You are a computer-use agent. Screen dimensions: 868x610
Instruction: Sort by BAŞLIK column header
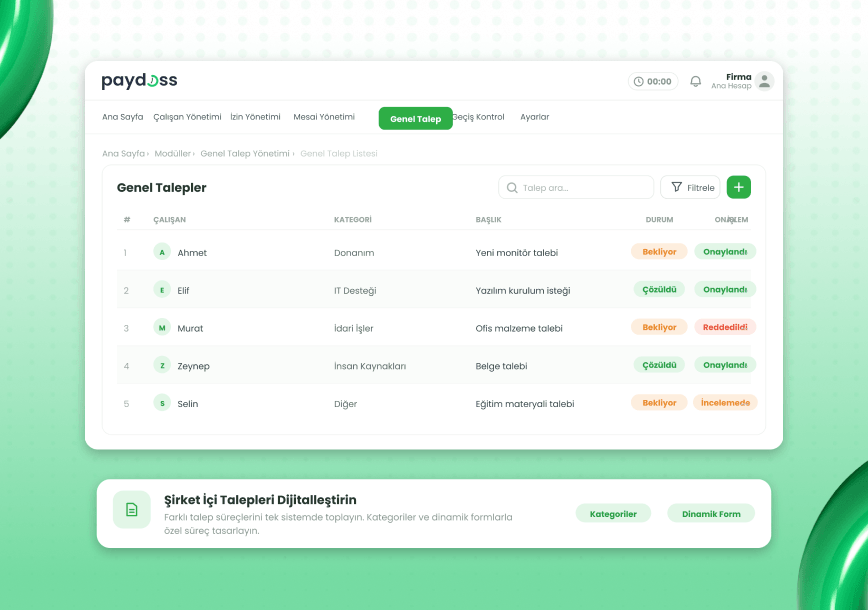488,220
